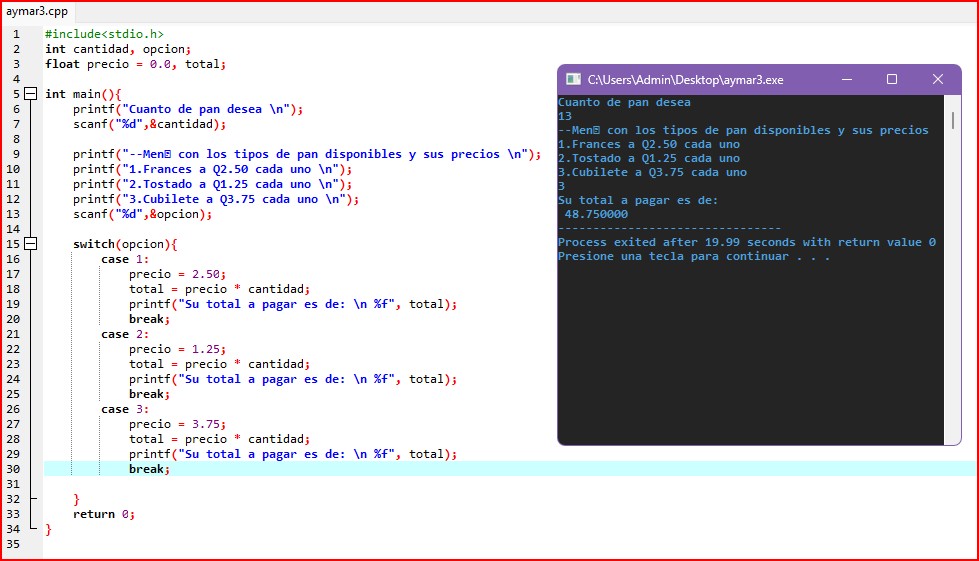Close the aymar3.exe console window

click(x=938, y=79)
